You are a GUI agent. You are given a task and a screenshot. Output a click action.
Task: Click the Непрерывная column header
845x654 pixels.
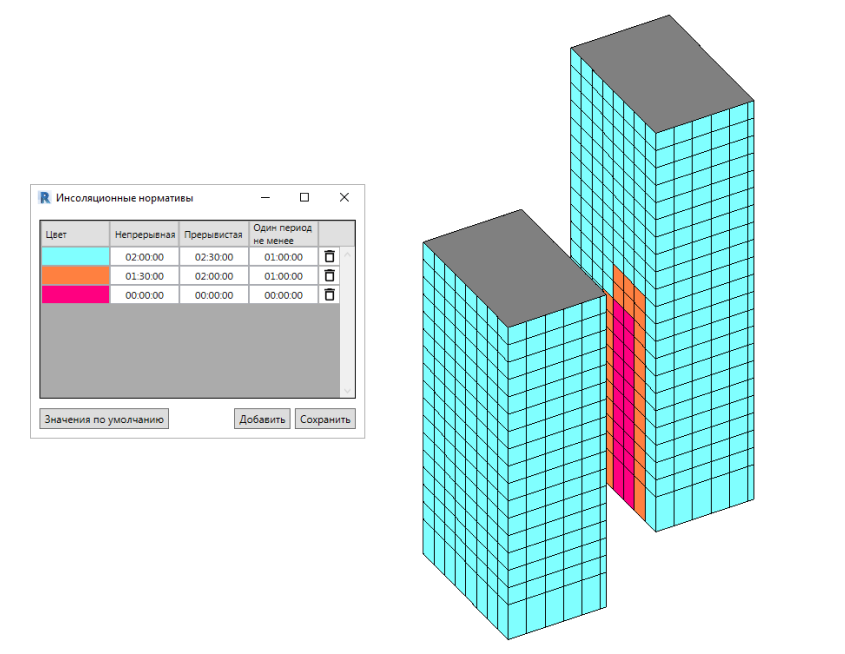coord(144,234)
